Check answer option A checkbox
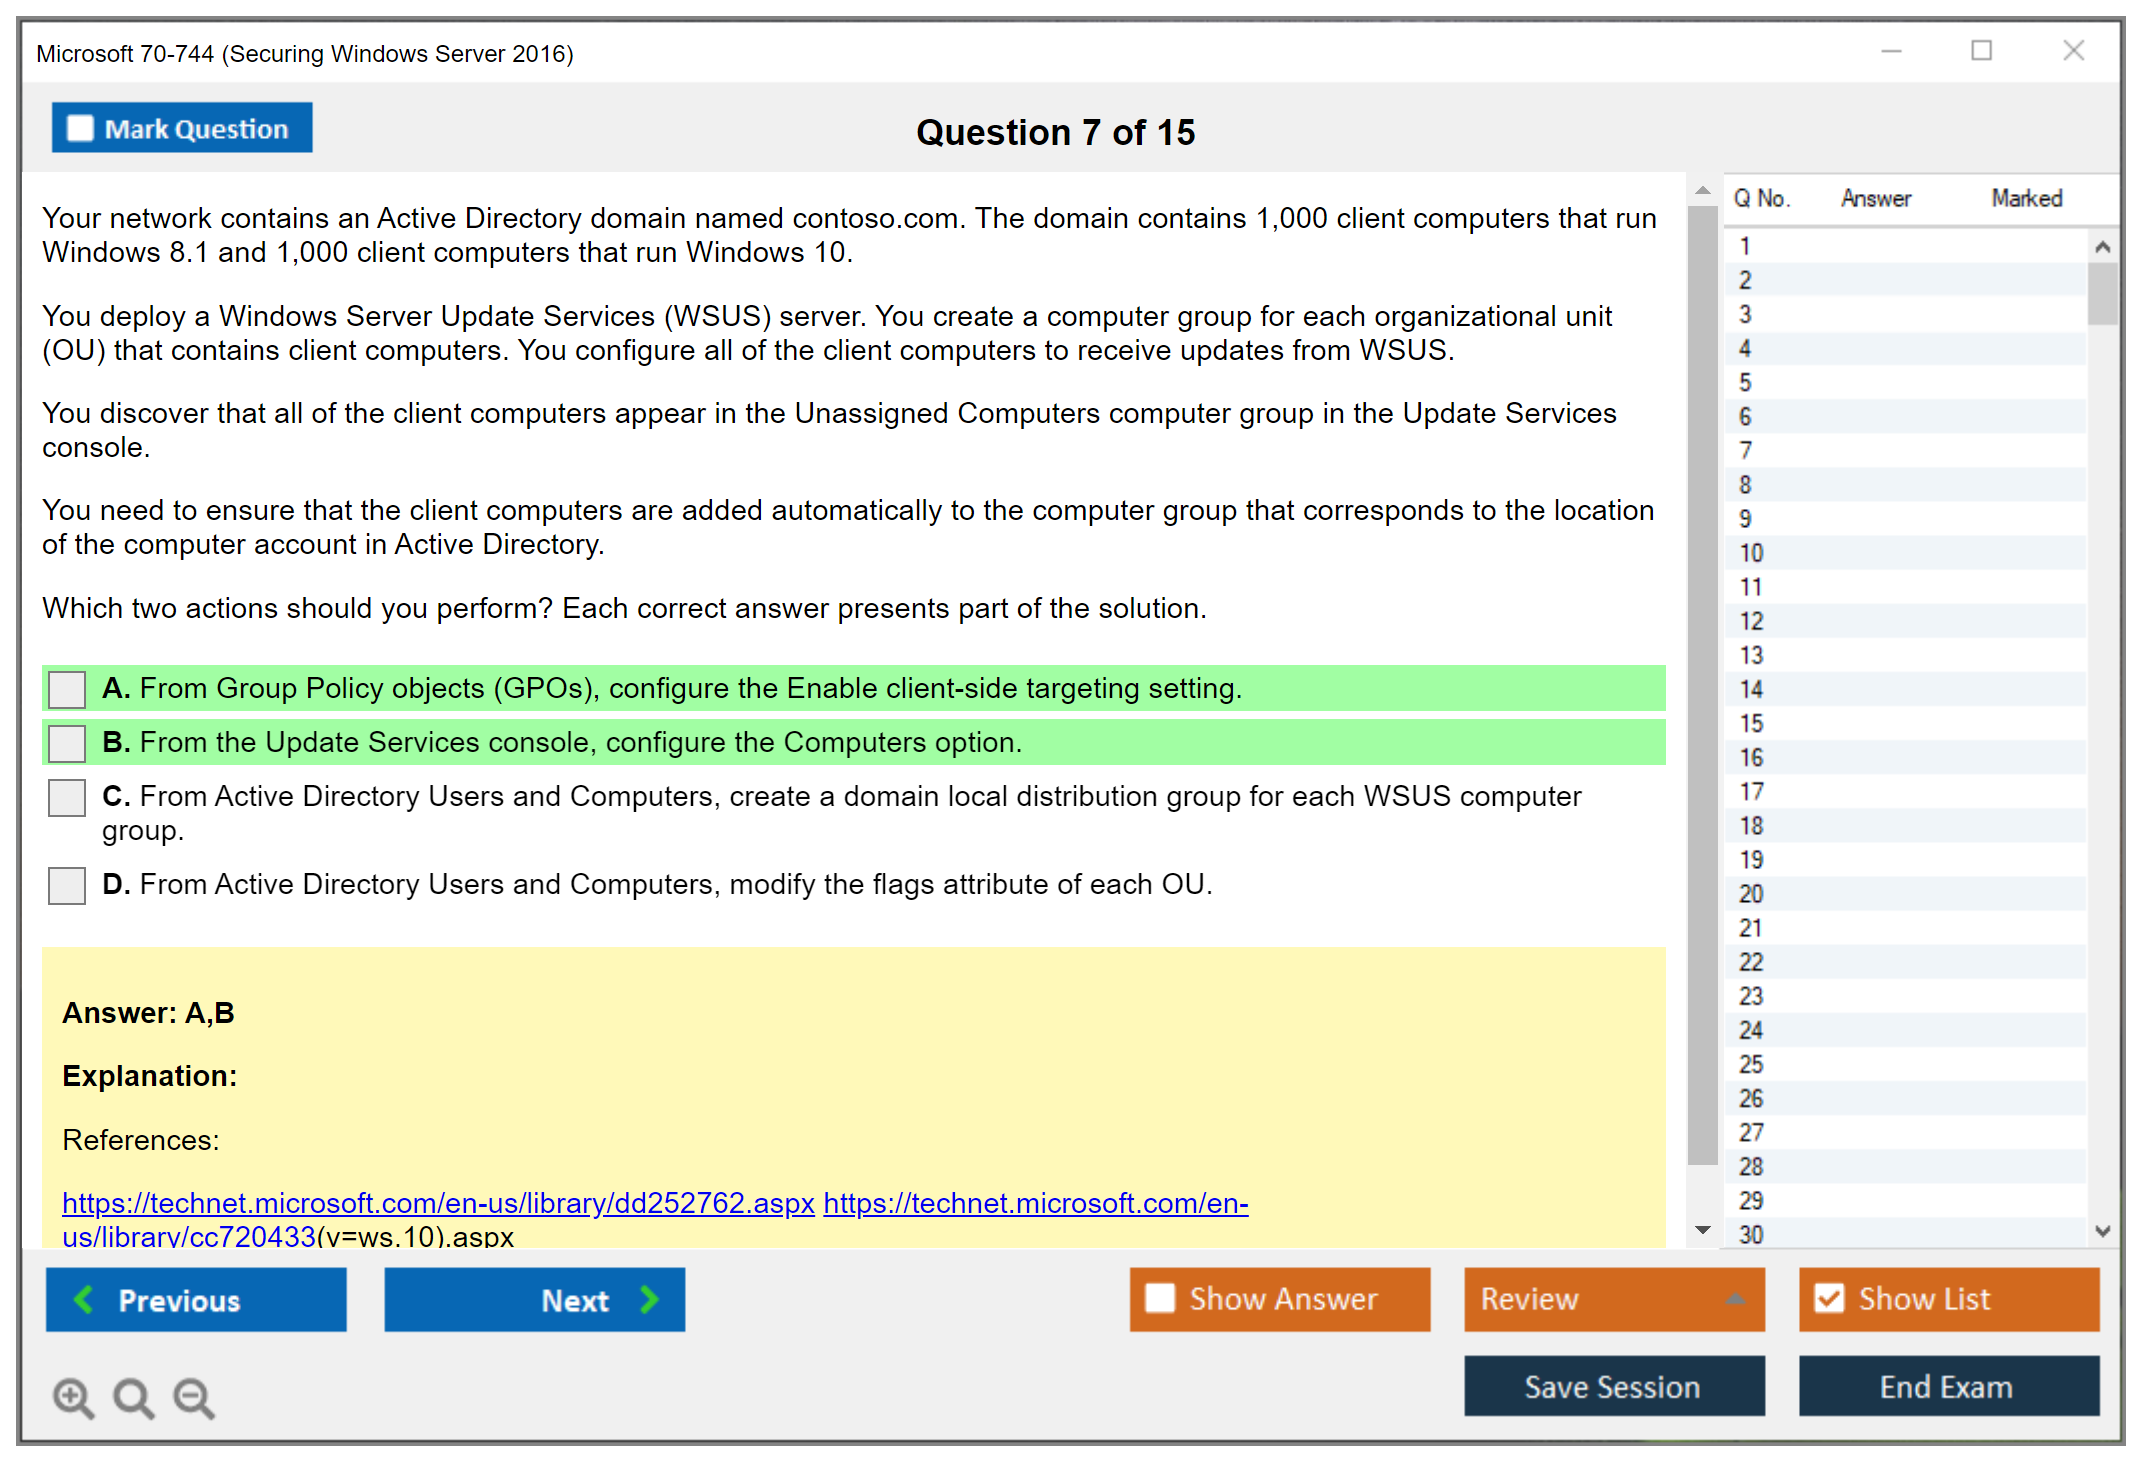2150x1470 pixels. click(x=67, y=689)
